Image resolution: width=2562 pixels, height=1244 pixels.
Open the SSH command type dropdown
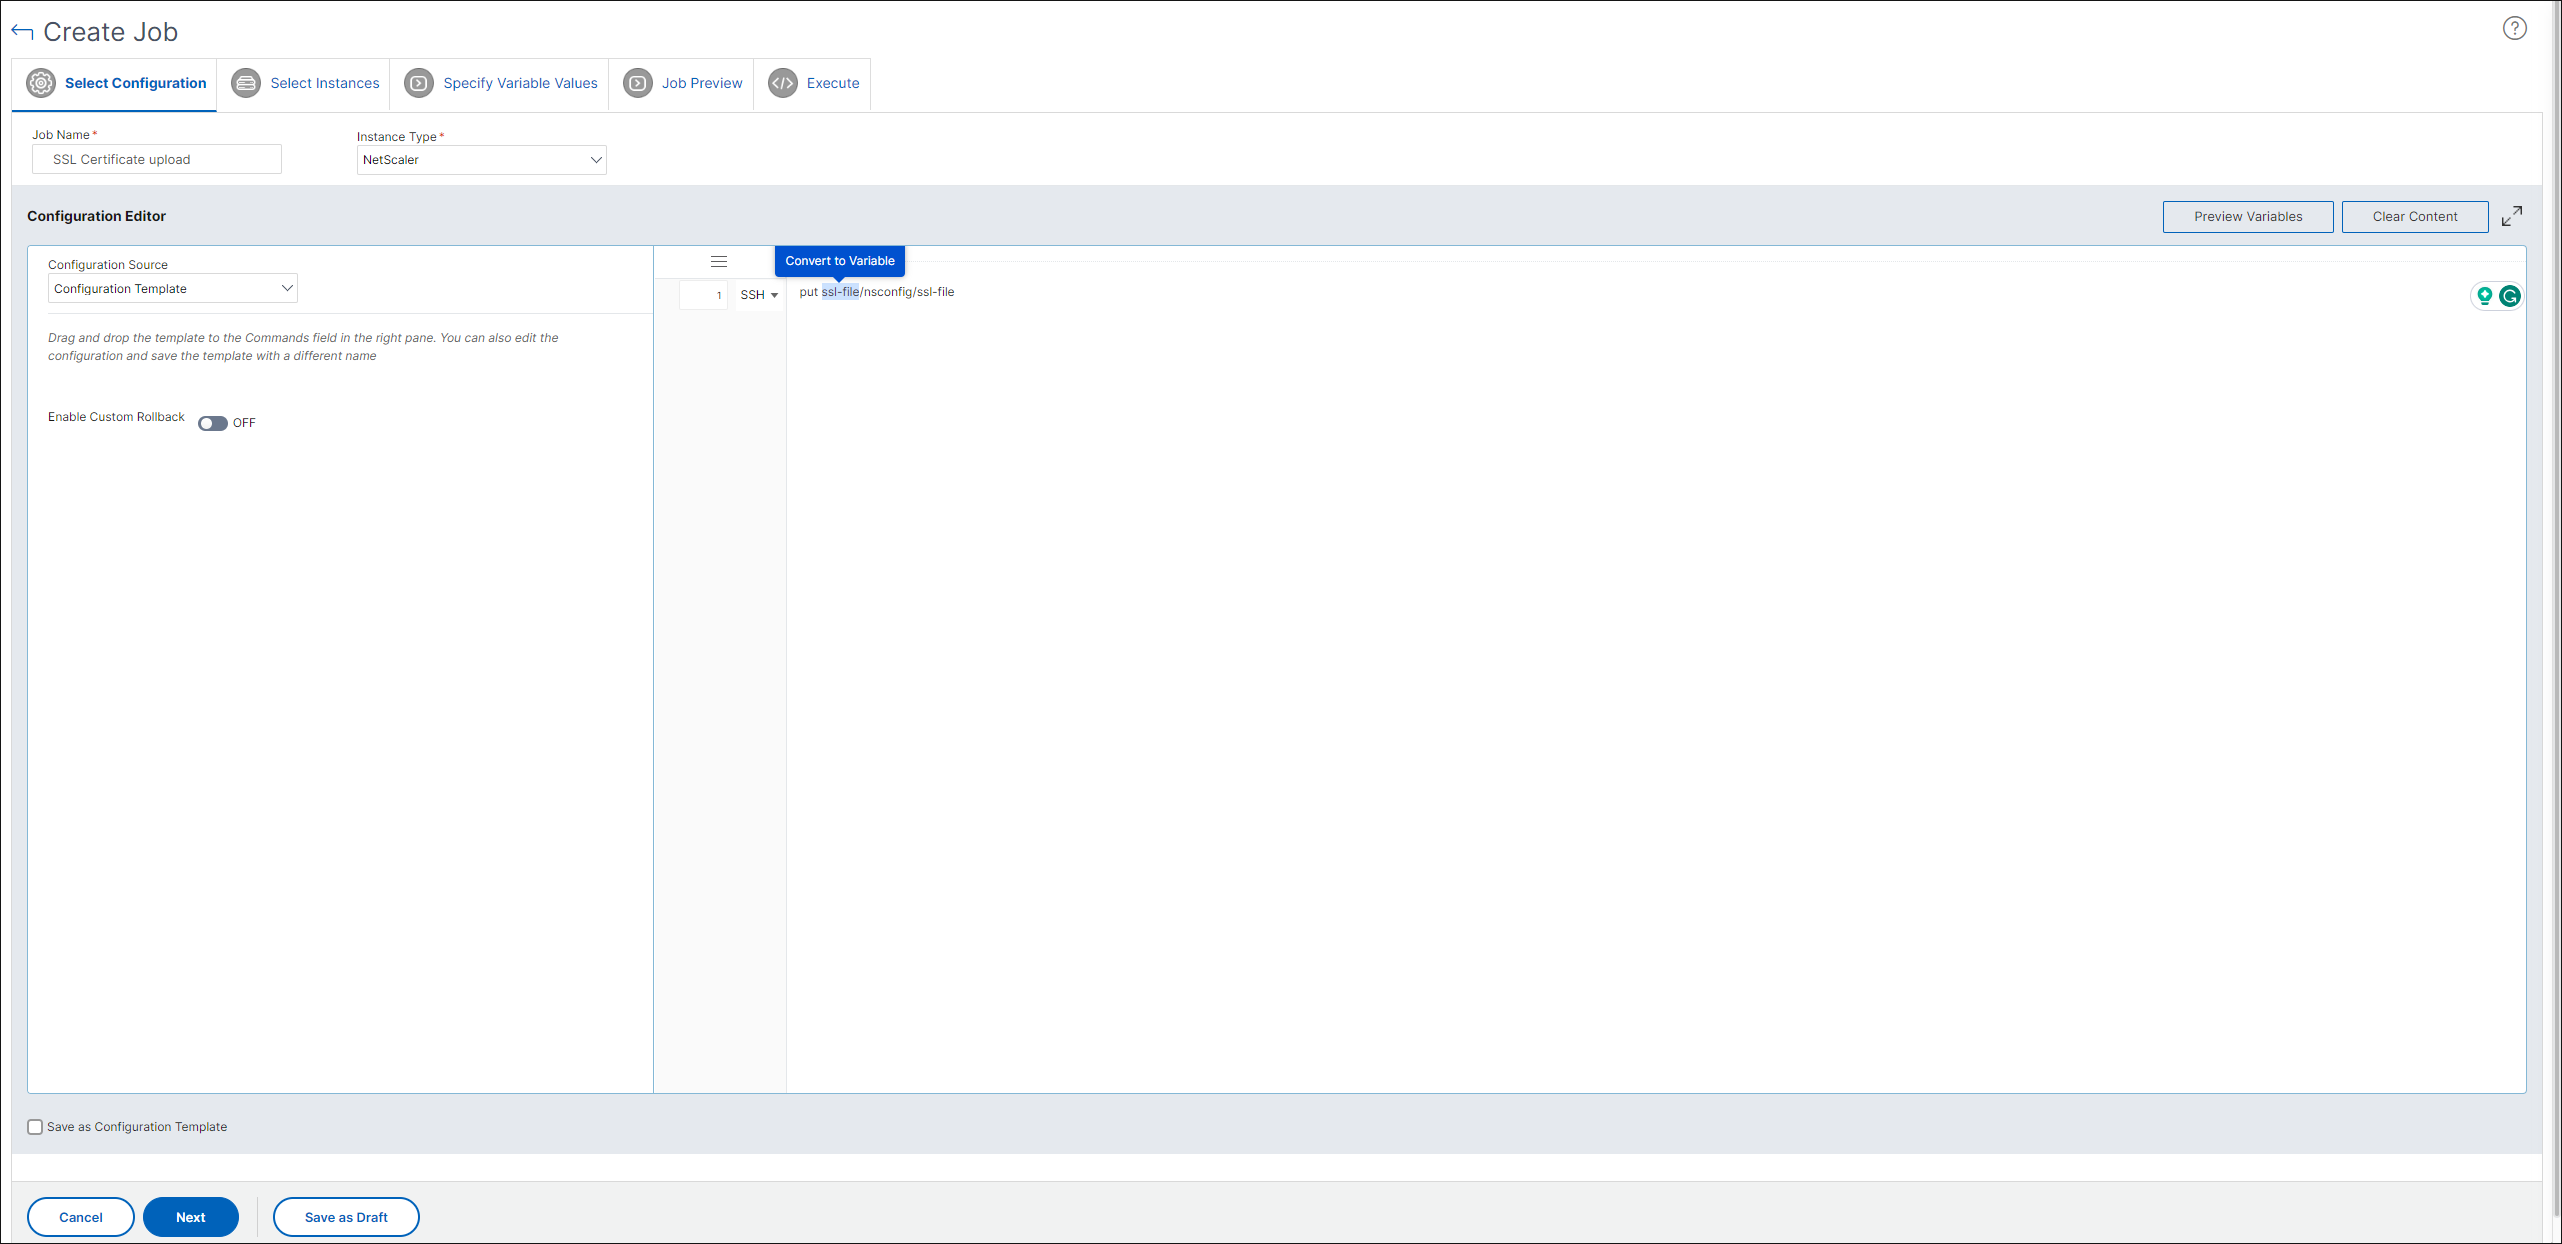(759, 295)
